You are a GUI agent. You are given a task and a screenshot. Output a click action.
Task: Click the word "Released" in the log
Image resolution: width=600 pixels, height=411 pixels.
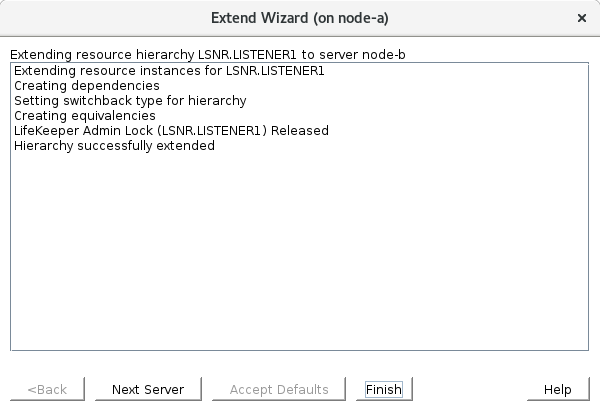[x=299, y=131]
